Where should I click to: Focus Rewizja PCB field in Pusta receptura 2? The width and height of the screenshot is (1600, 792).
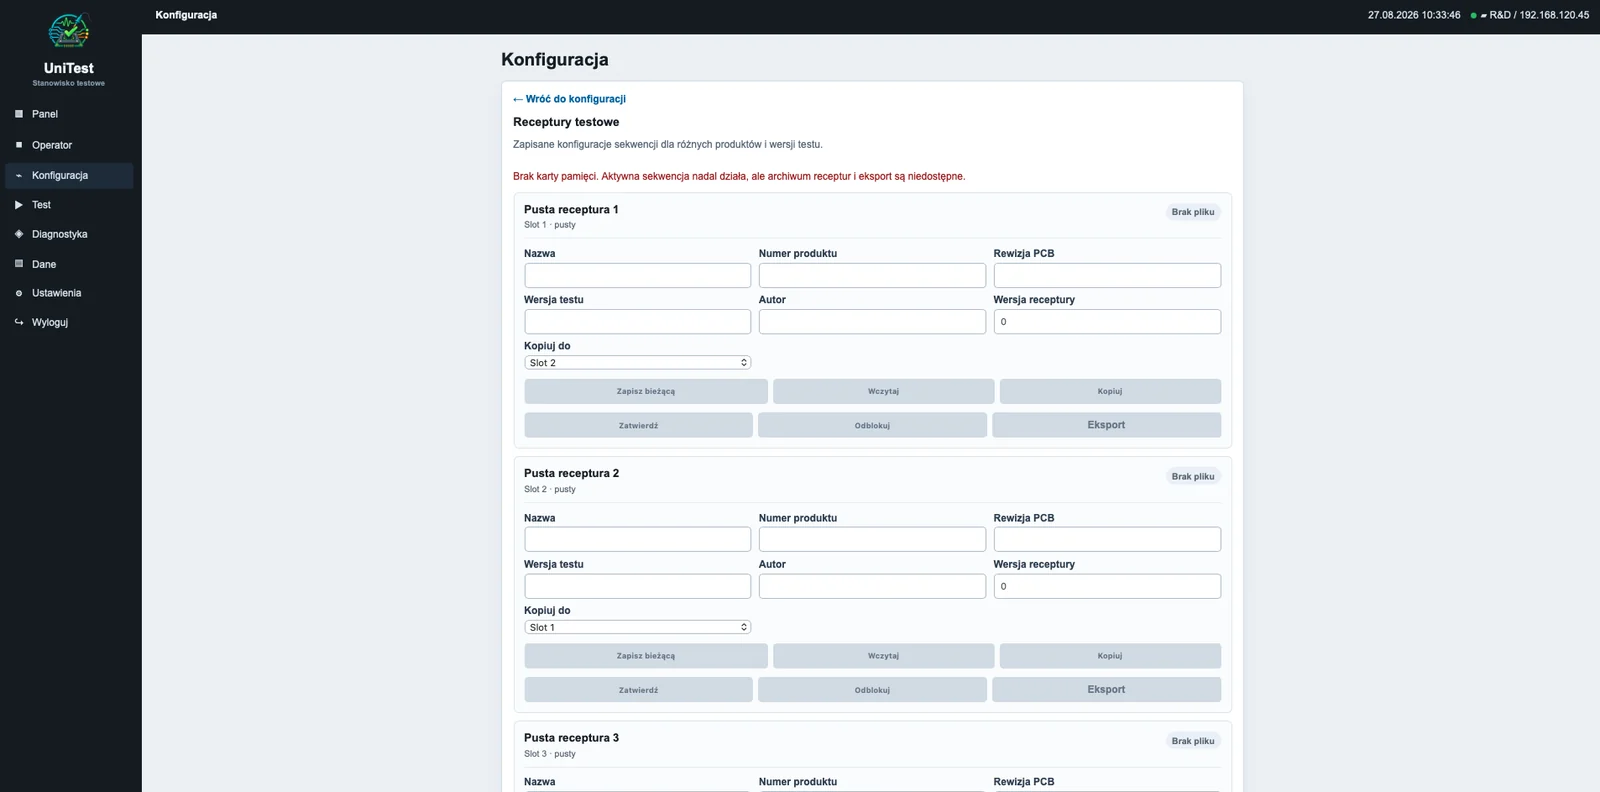tap(1107, 540)
